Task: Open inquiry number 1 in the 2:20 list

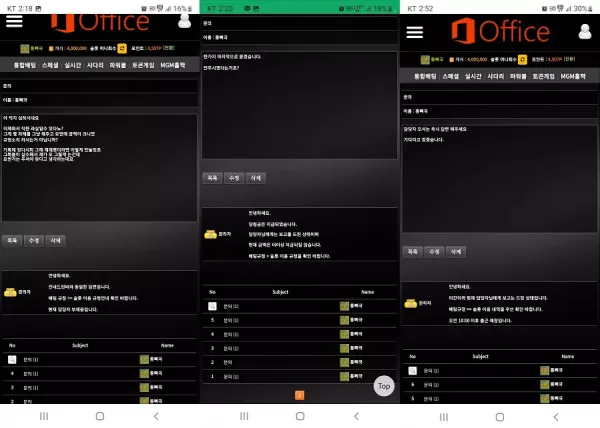Action: pyautogui.click(x=300, y=376)
